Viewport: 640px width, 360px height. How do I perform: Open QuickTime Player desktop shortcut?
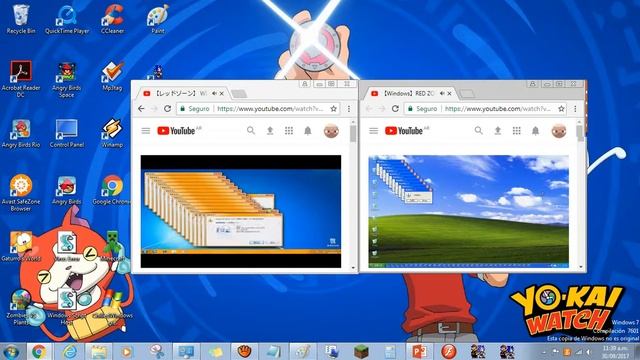coord(67,19)
